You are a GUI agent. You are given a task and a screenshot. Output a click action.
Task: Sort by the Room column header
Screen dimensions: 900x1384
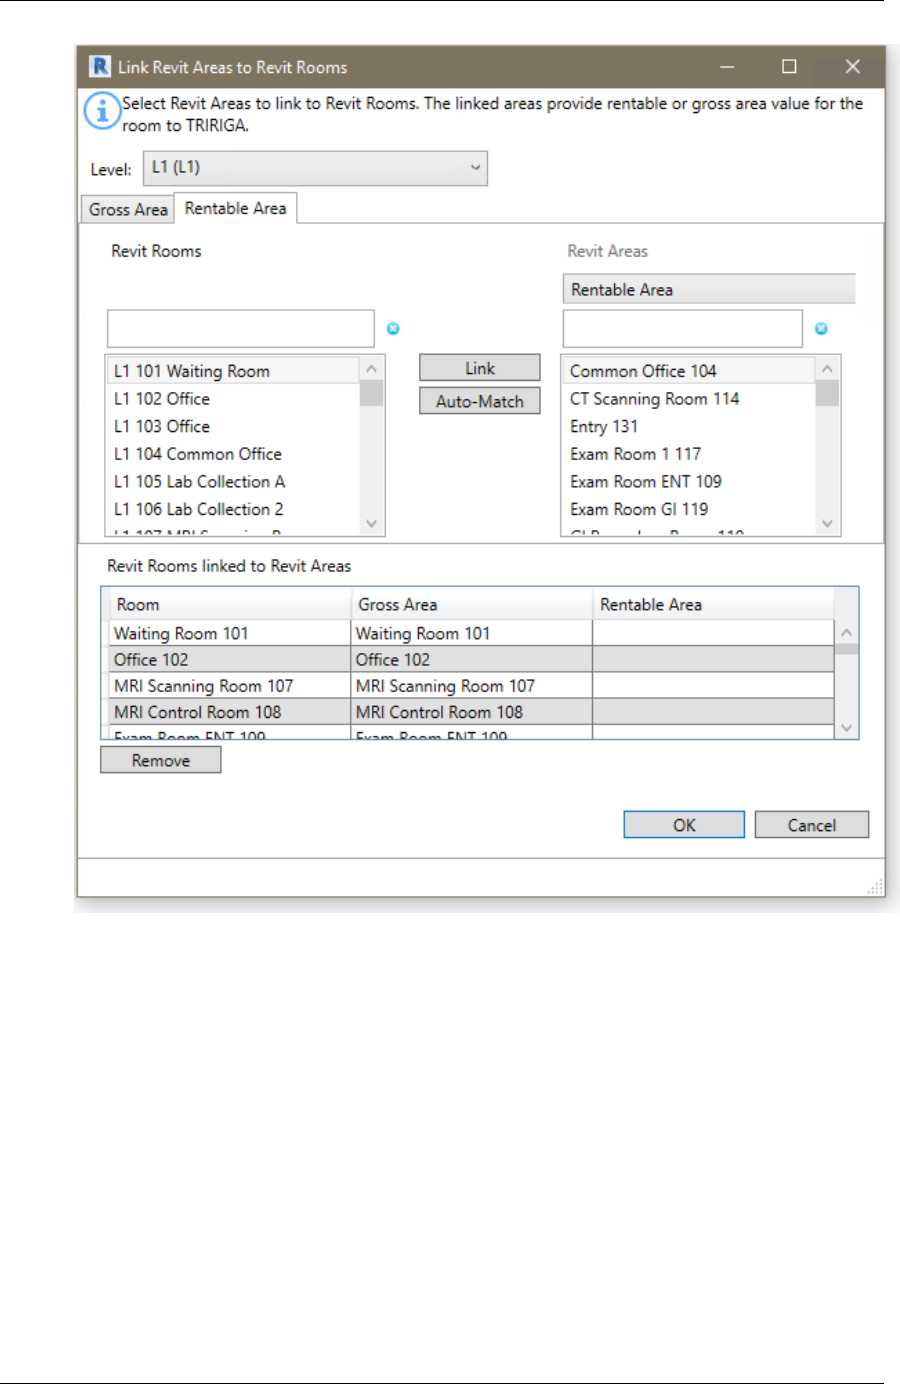click(x=230, y=605)
